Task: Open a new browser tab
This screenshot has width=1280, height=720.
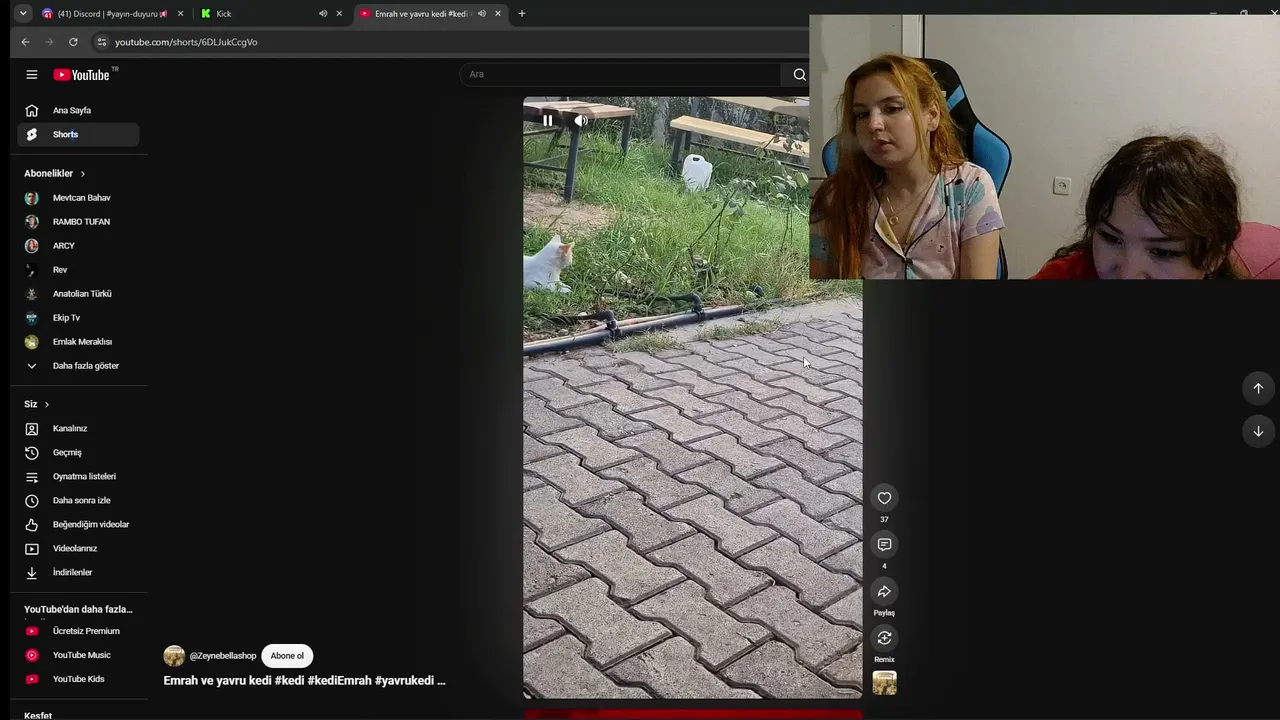Action: 521,14
